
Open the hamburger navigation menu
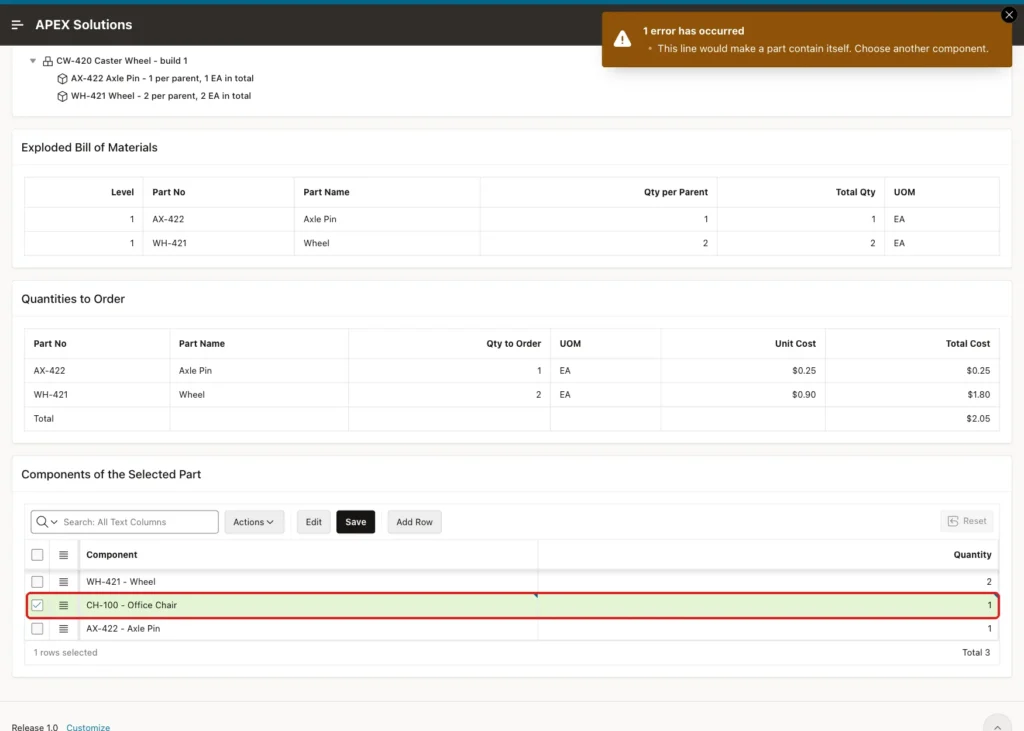click(18, 25)
